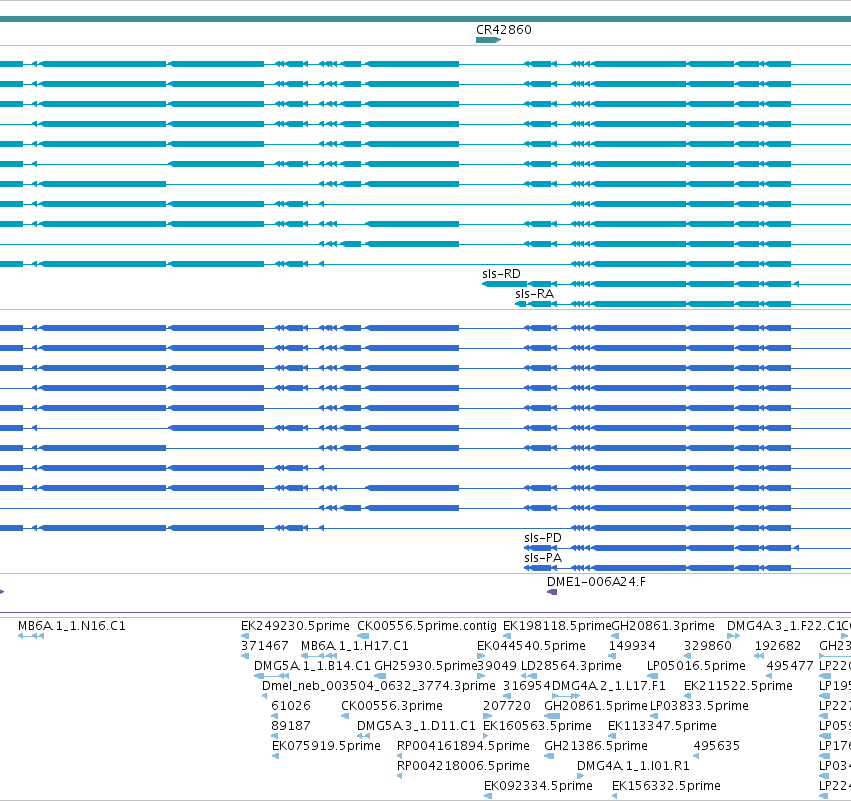Select the CK00556.5prime.contig label
The height and width of the screenshot is (801, 851).
pyautogui.click(x=427, y=626)
